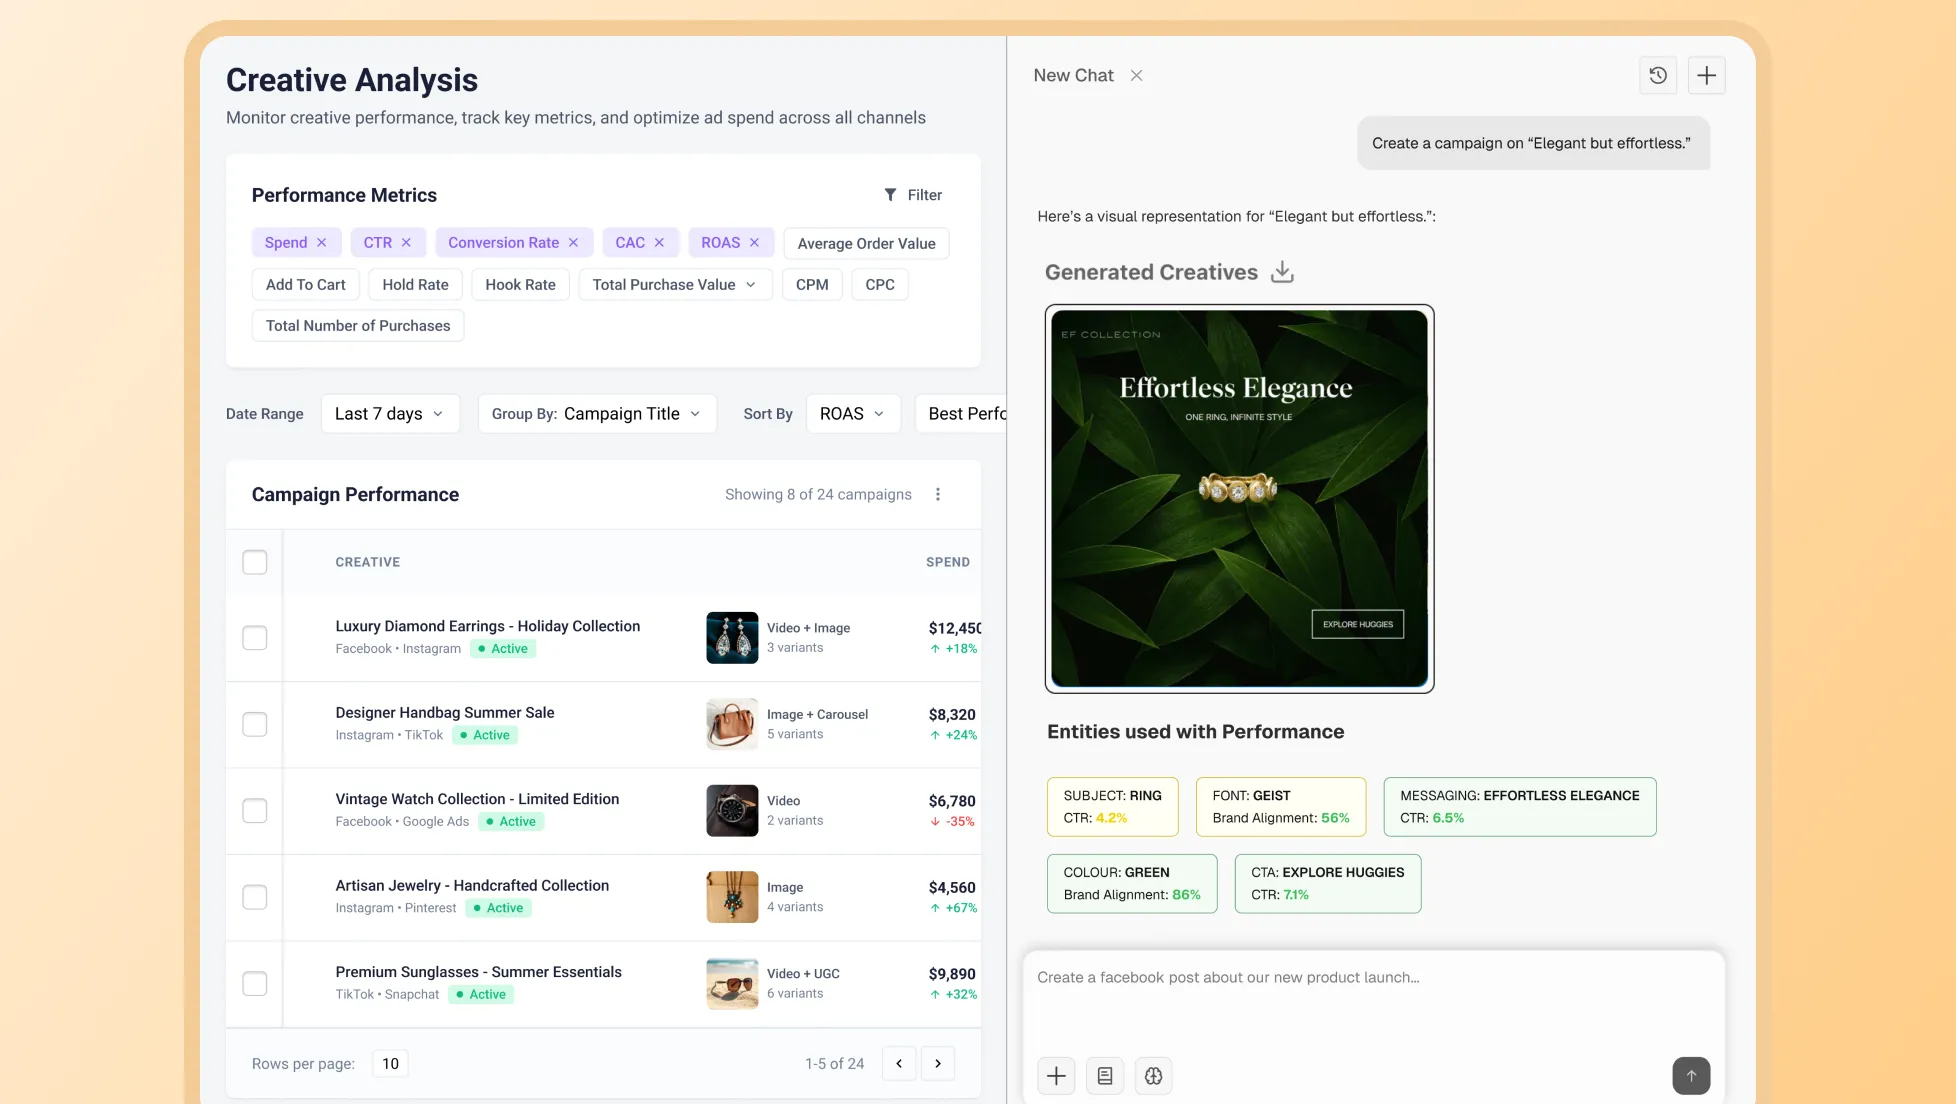This screenshot has height=1104, width=1956.
Task: Click the send message arrow button
Action: coord(1691,1076)
